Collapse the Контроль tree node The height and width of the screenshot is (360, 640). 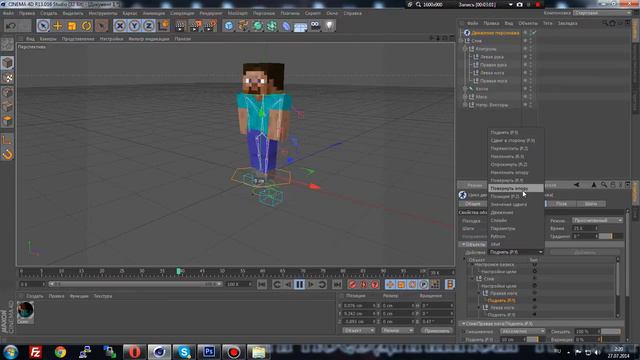(x=464, y=49)
